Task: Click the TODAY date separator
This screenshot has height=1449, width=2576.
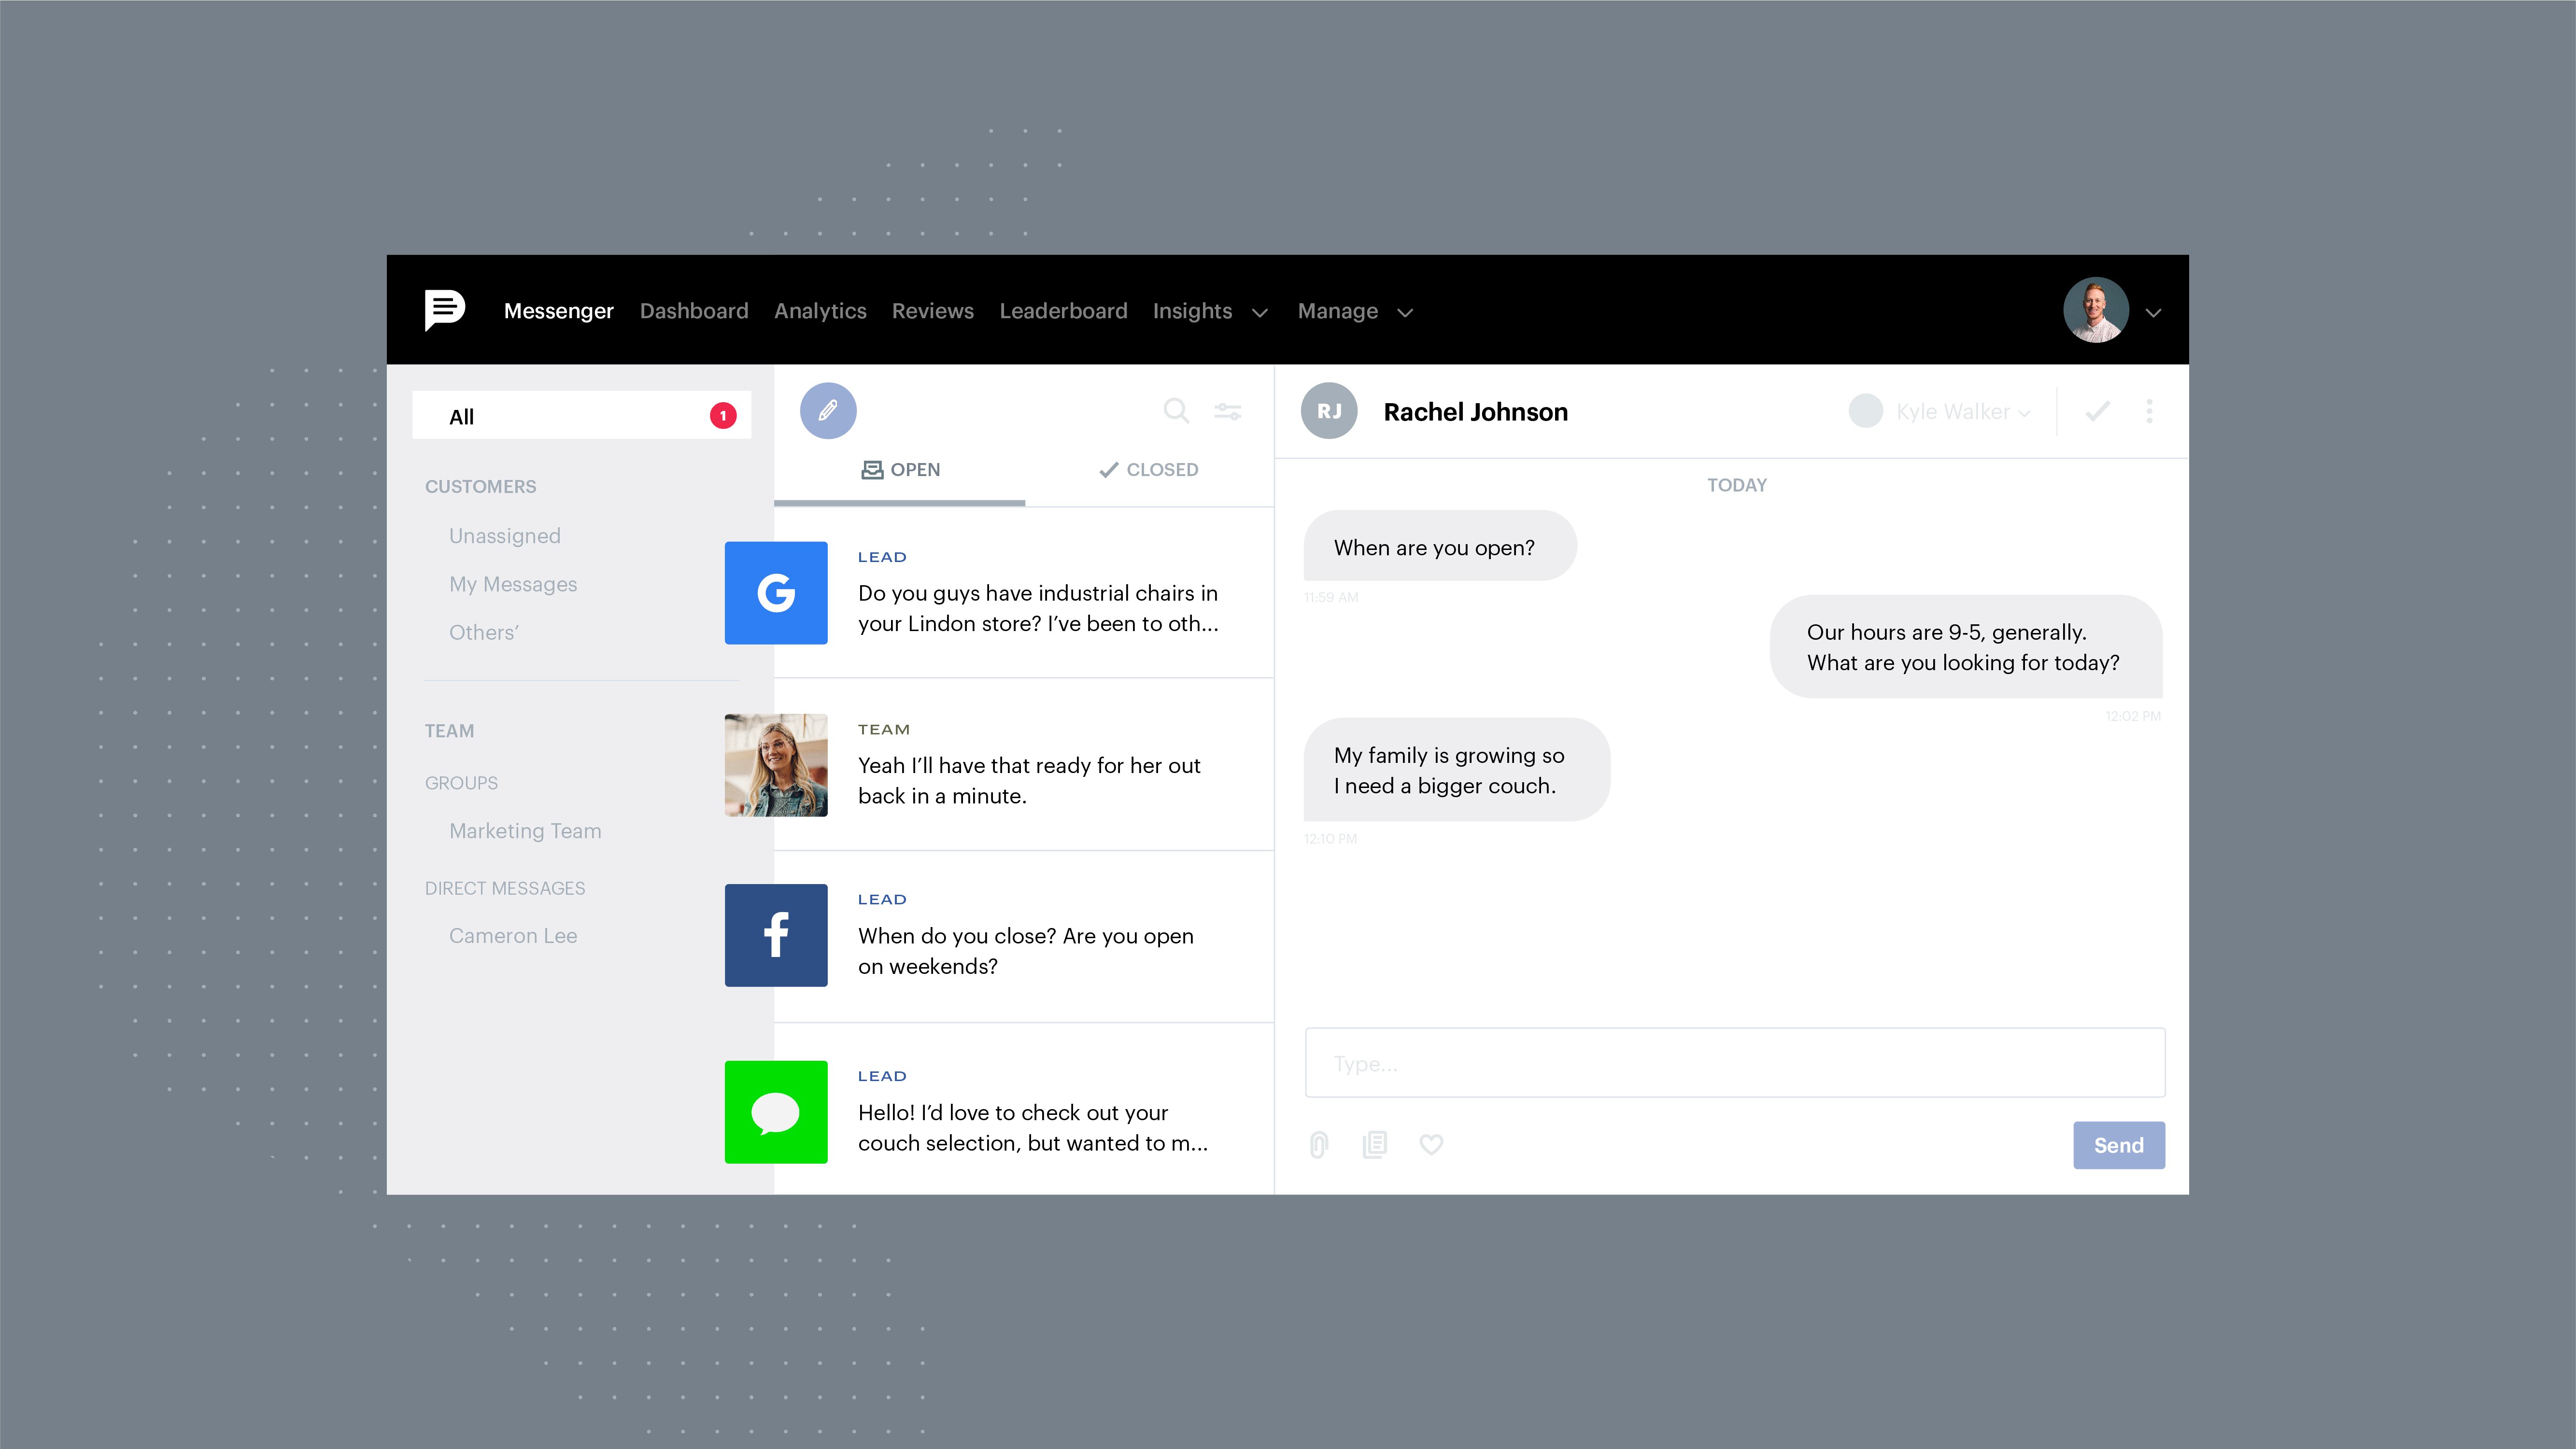Action: [x=1737, y=485]
